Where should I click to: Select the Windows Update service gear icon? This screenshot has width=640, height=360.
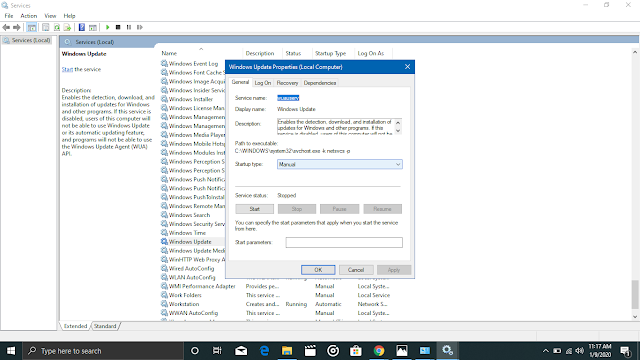click(164, 242)
